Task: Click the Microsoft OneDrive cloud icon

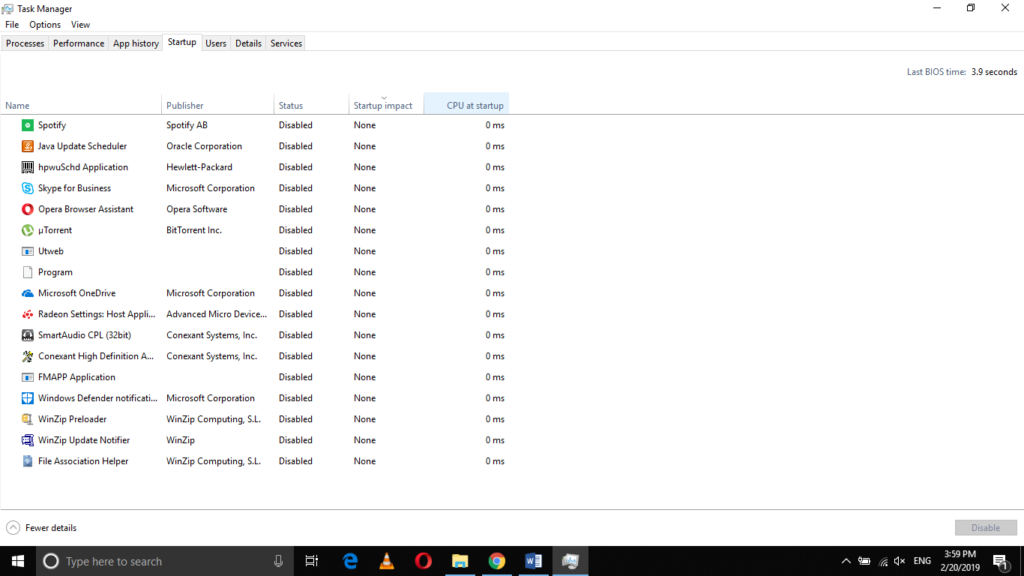Action: pyautogui.click(x=27, y=293)
